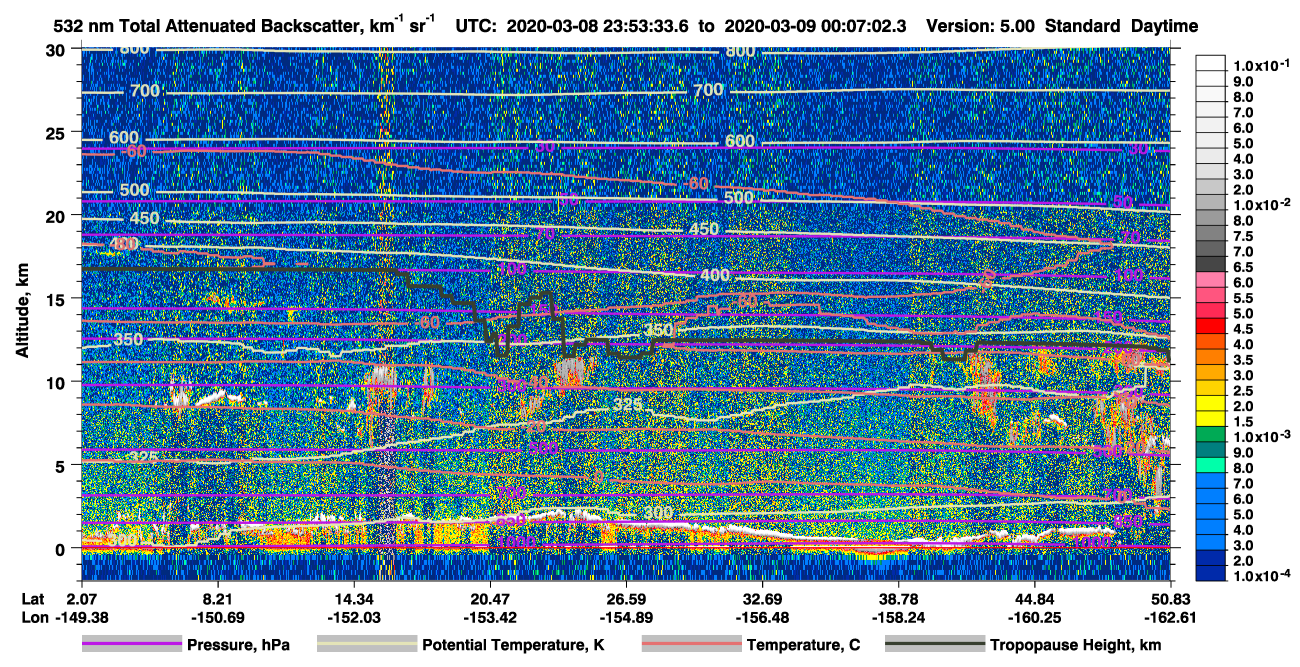Click the longitude value "-160.25"

tap(1035, 616)
